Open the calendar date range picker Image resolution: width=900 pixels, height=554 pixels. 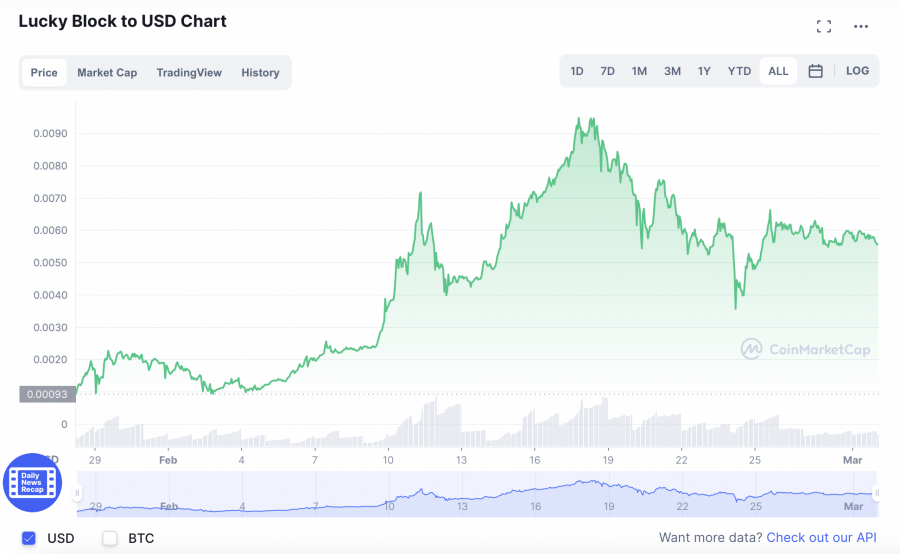pyautogui.click(x=815, y=71)
